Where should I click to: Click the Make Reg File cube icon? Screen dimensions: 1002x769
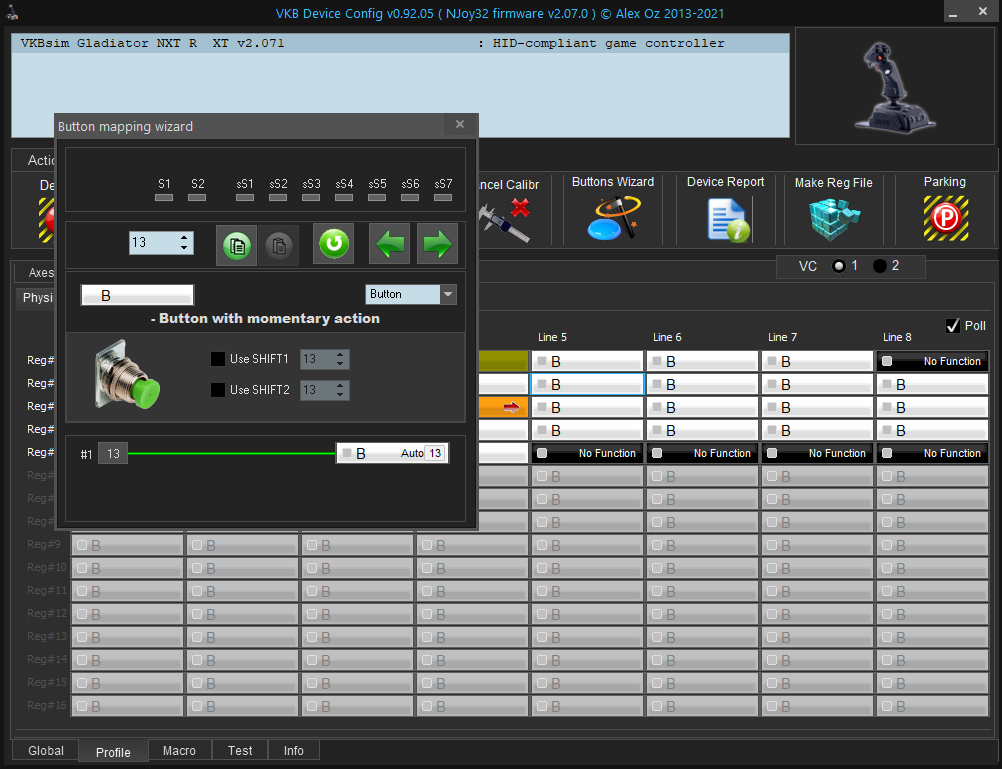click(x=833, y=219)
